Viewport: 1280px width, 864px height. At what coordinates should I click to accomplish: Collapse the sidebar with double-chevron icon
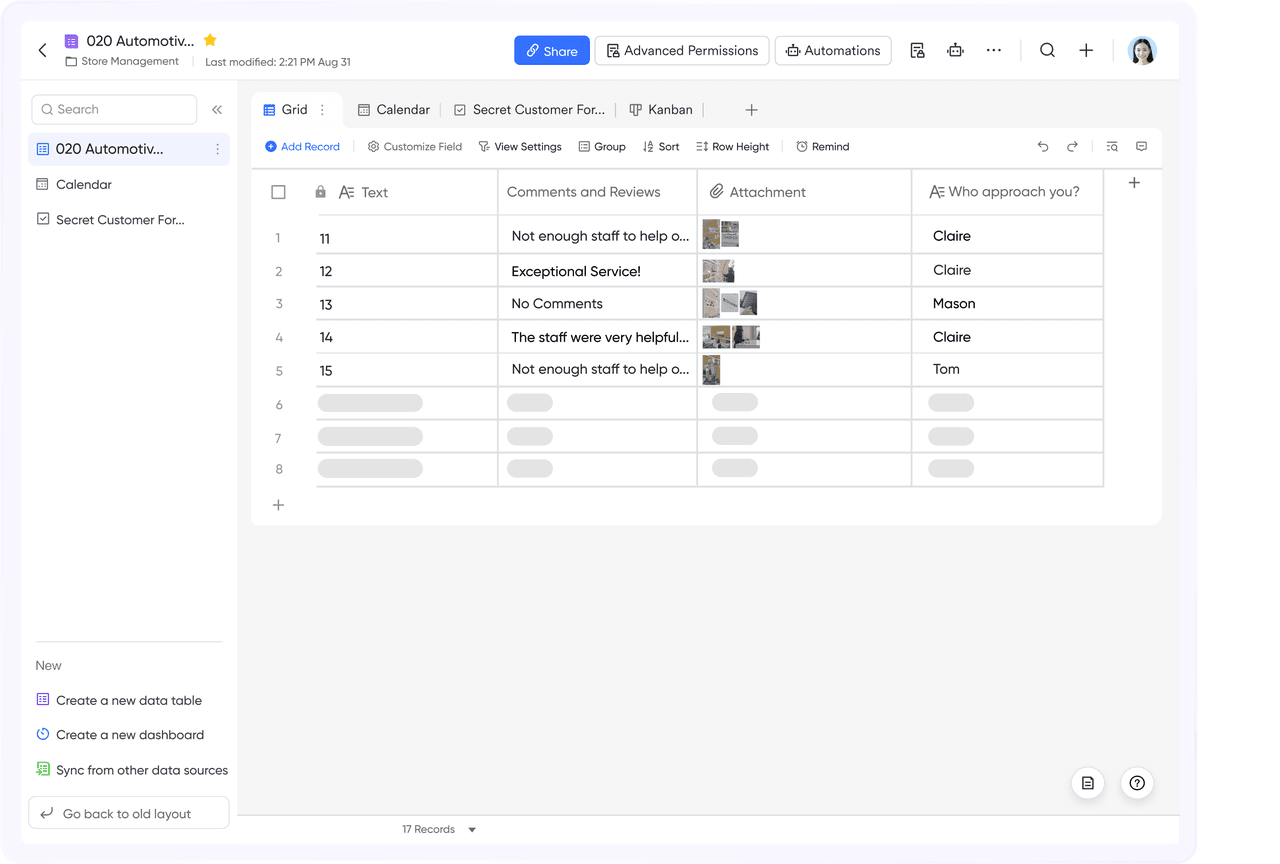tap(217, 110)
